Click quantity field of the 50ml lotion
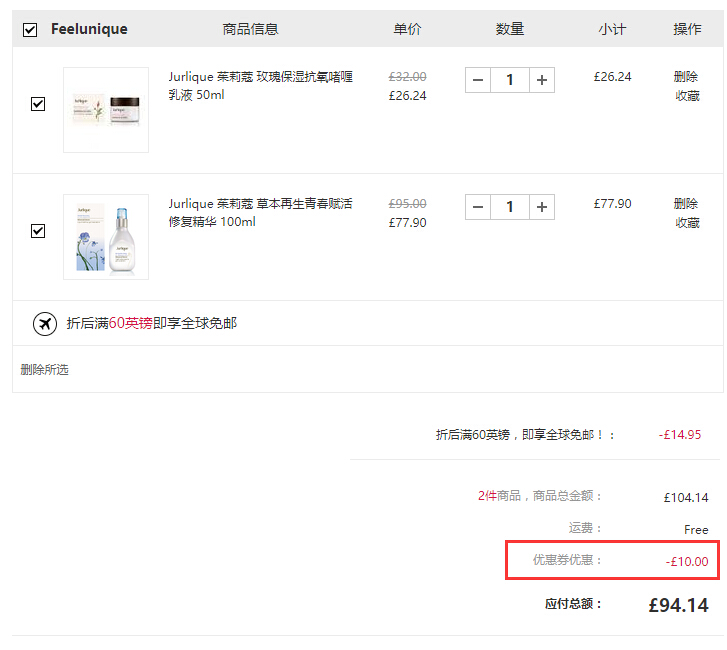 (x=510, y=80)
